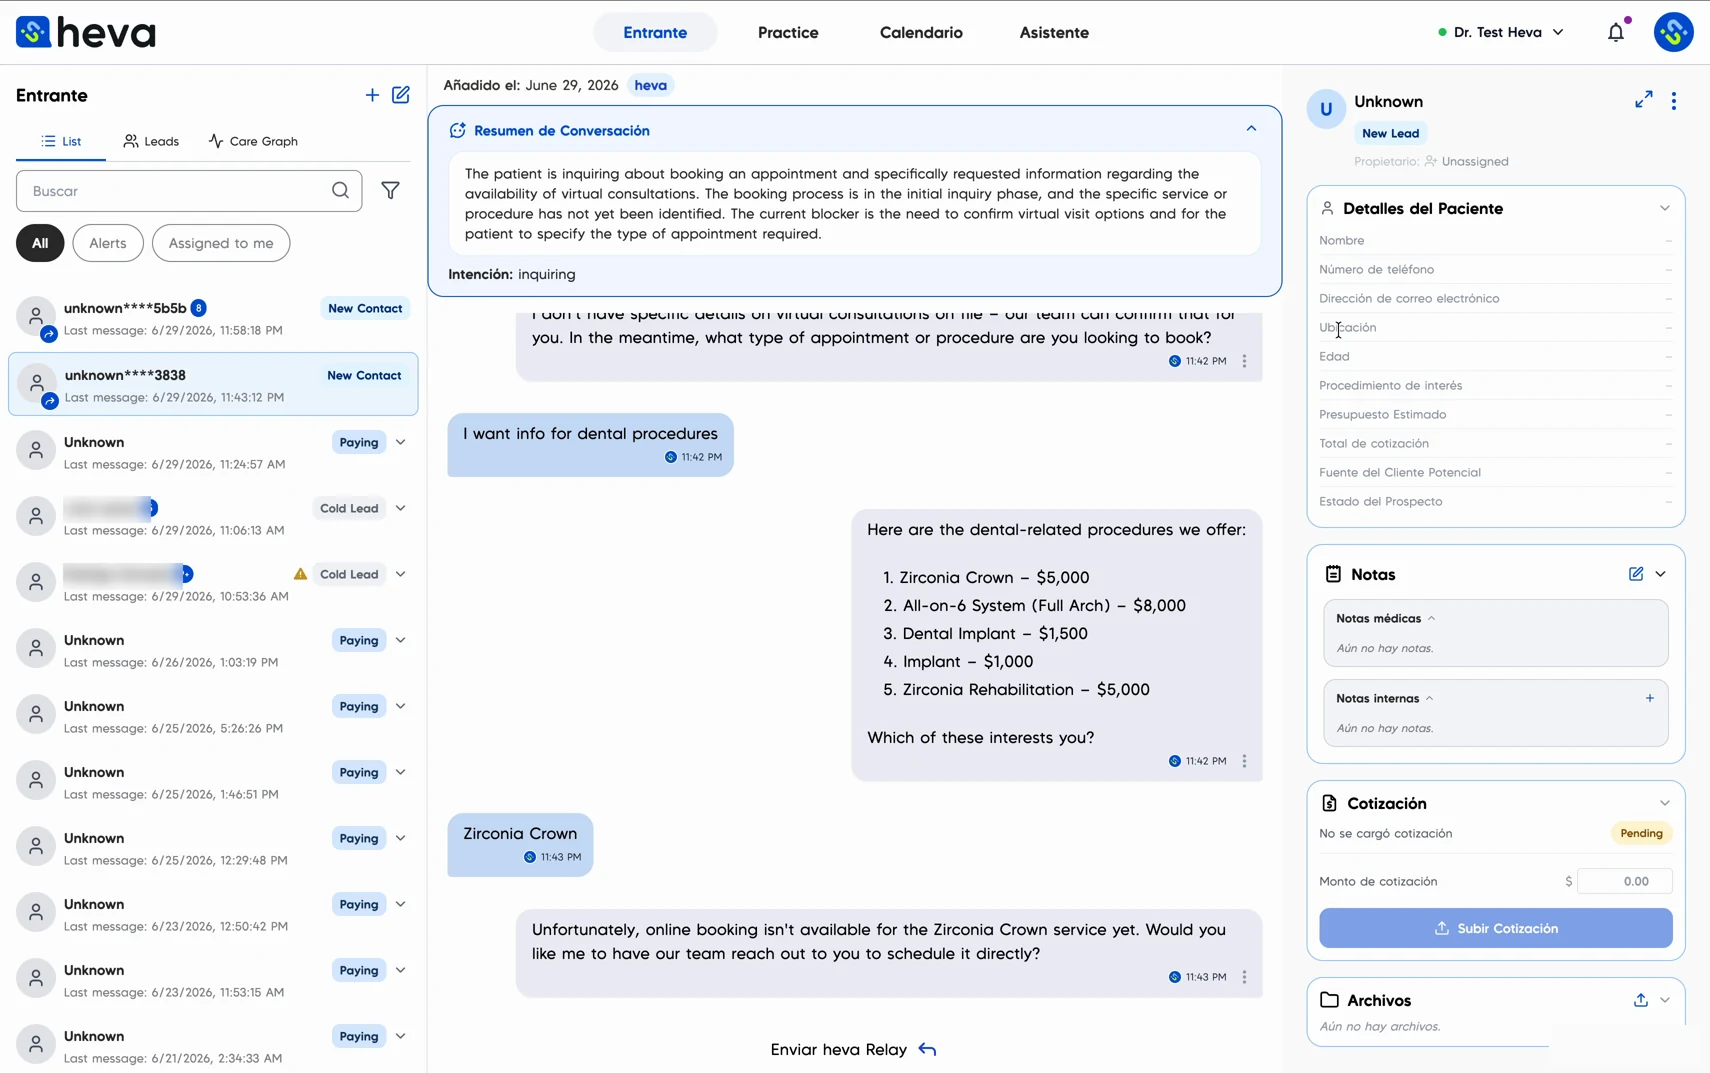Click unread badge on unknown****5b5b
Image resolution: width=1710 pixels, height=1073 pixels.
(x=199, y=308)
